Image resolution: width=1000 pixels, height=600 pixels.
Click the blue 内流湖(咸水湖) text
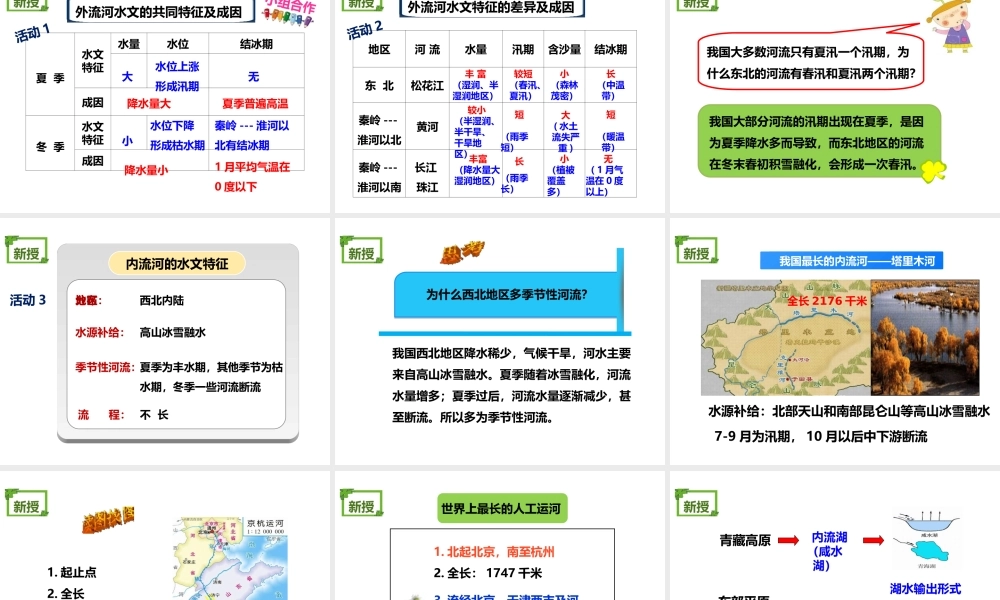coord(829,551)
